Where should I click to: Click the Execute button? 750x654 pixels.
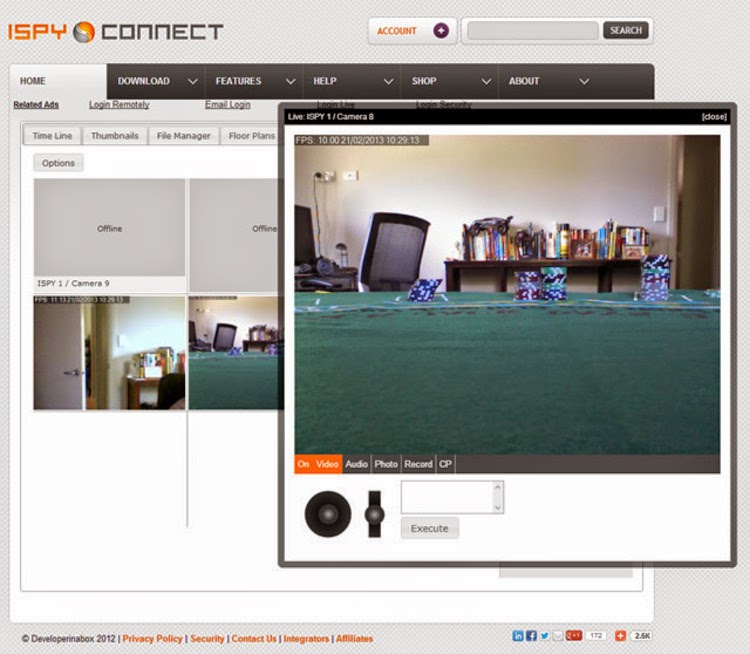pos(430,528)
